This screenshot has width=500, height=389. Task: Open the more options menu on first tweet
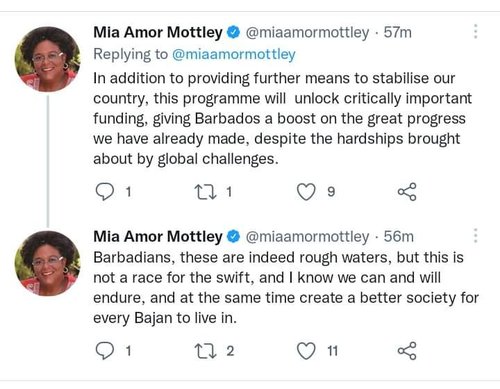pos(476,32)
